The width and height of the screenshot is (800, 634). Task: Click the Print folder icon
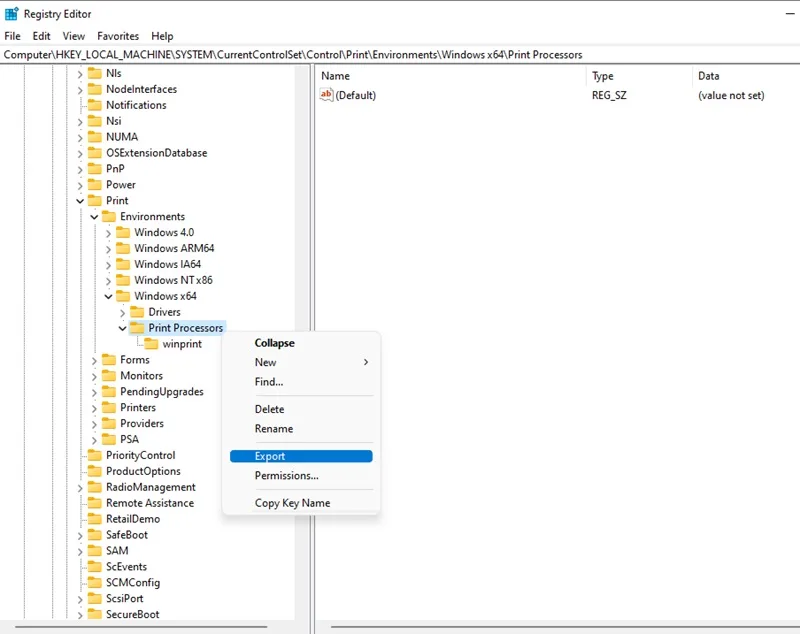[x=95, y=200]
